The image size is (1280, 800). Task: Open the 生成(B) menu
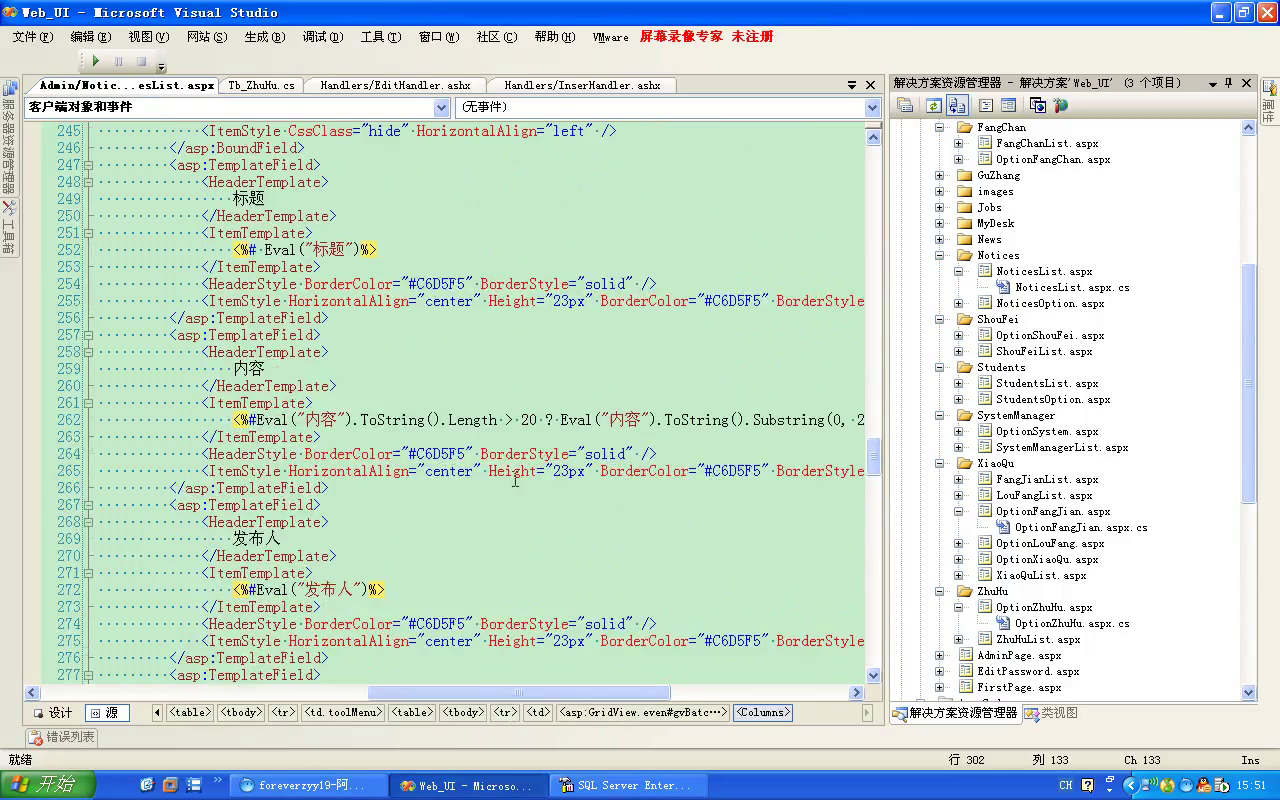click(265, 36)
